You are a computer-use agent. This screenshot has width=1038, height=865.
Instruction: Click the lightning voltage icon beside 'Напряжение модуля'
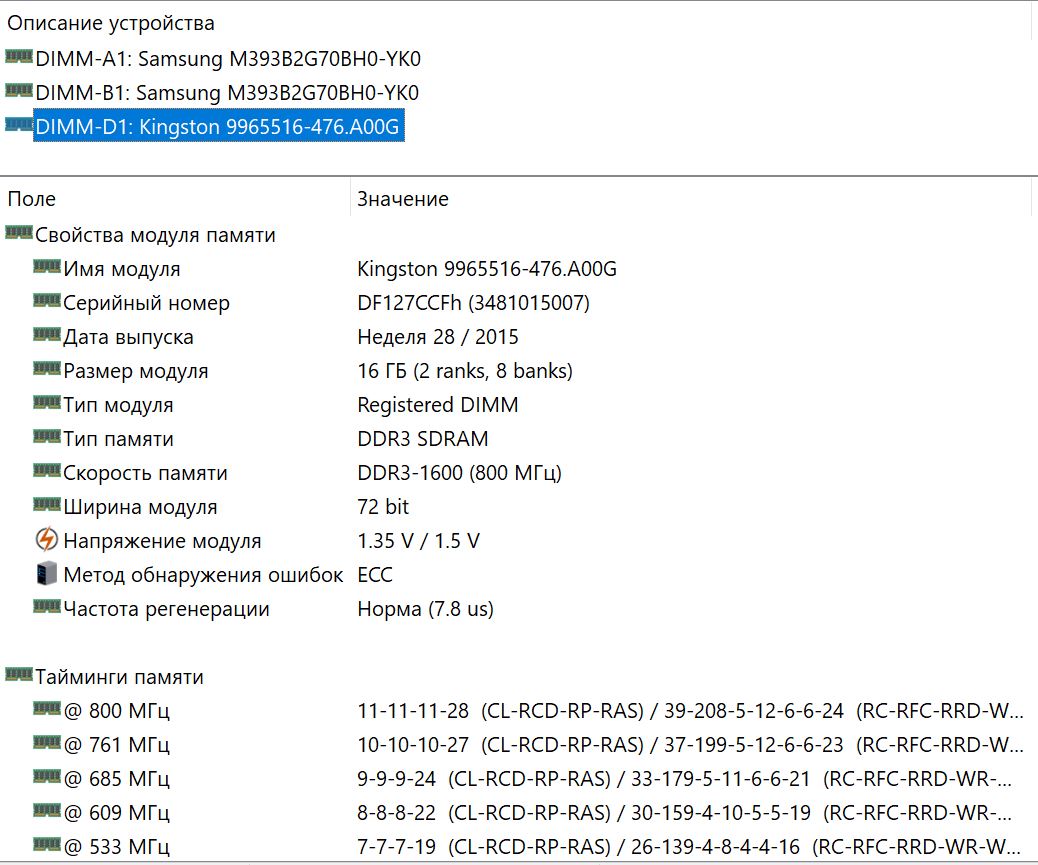(x=46, y=539)
